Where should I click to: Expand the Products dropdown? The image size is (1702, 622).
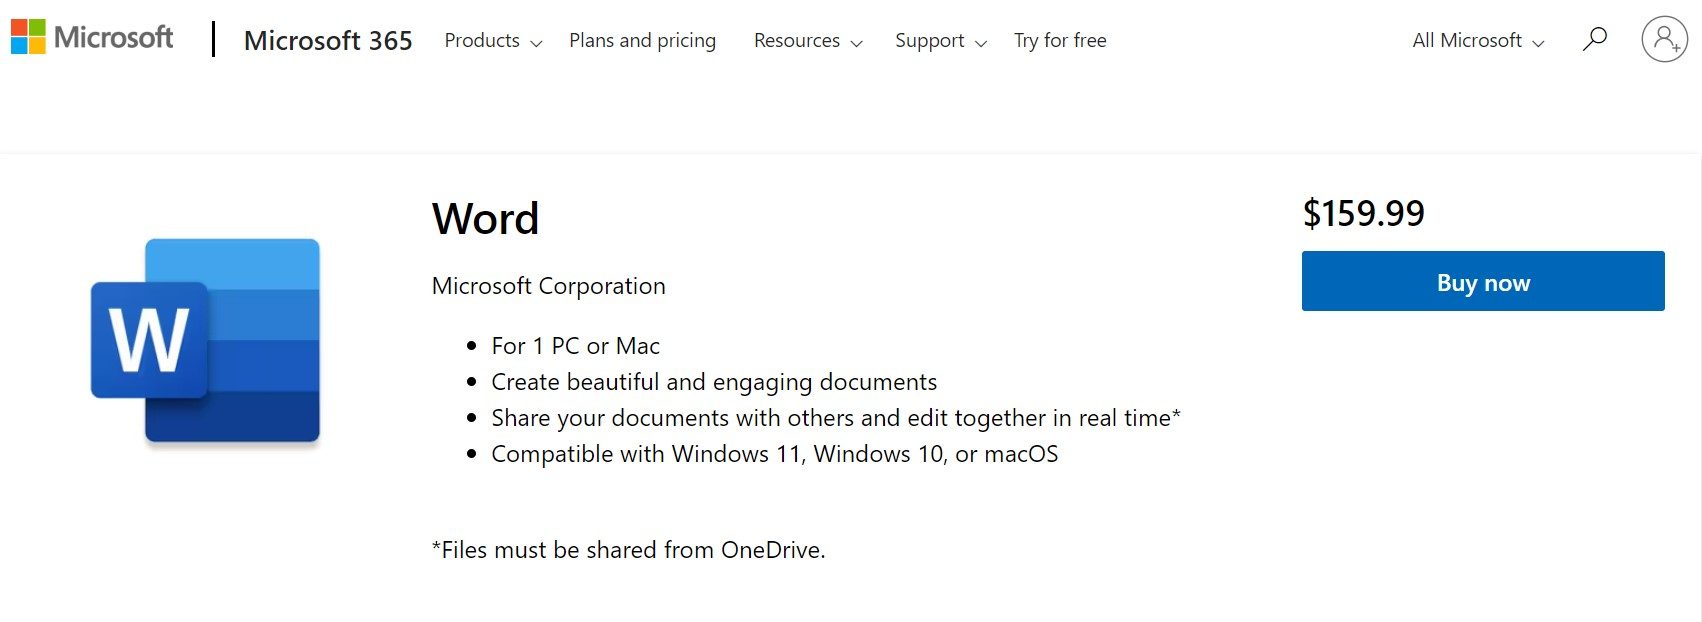(493, 41)
